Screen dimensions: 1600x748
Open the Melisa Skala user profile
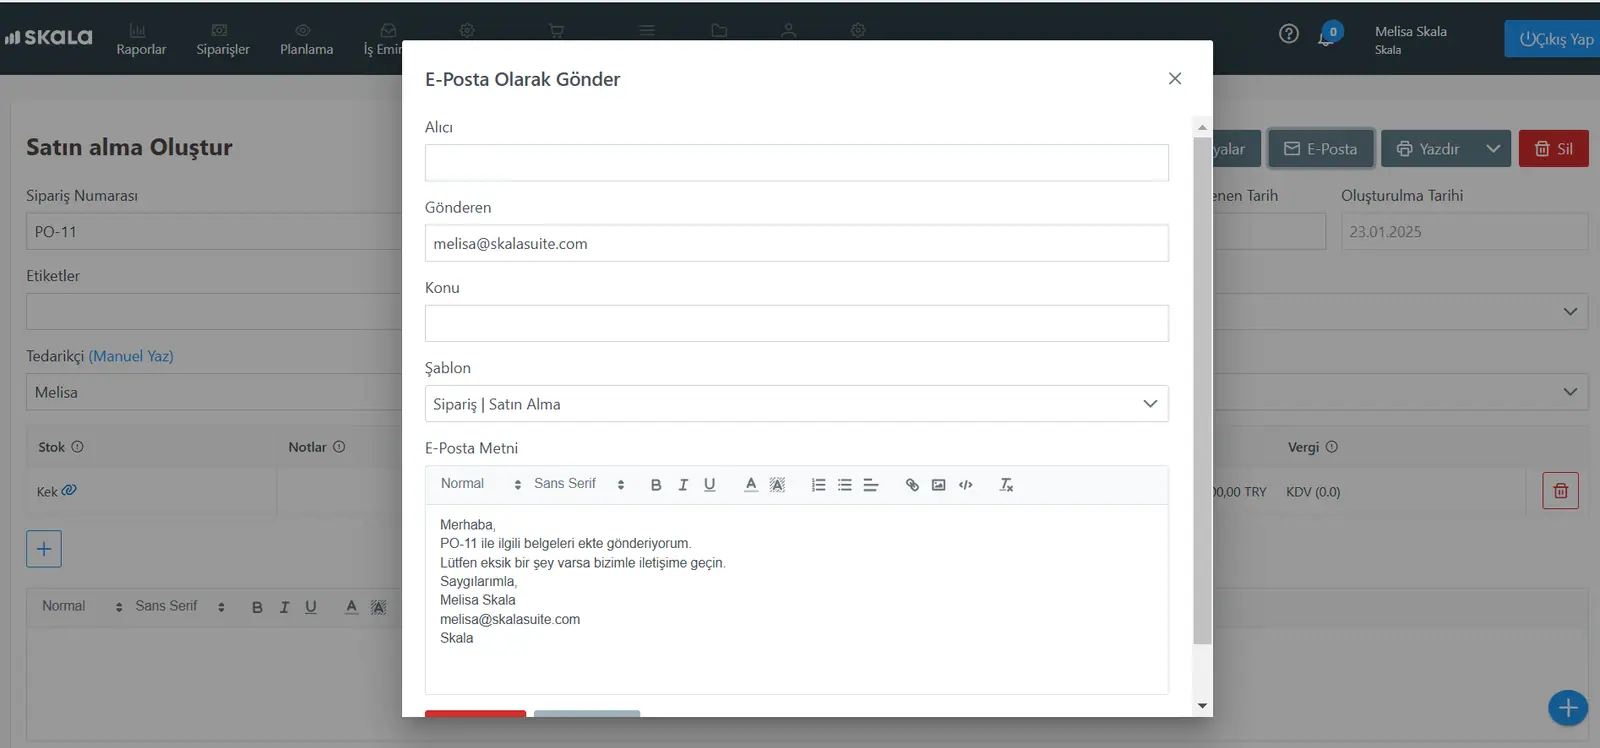(x=1410, y=39)
